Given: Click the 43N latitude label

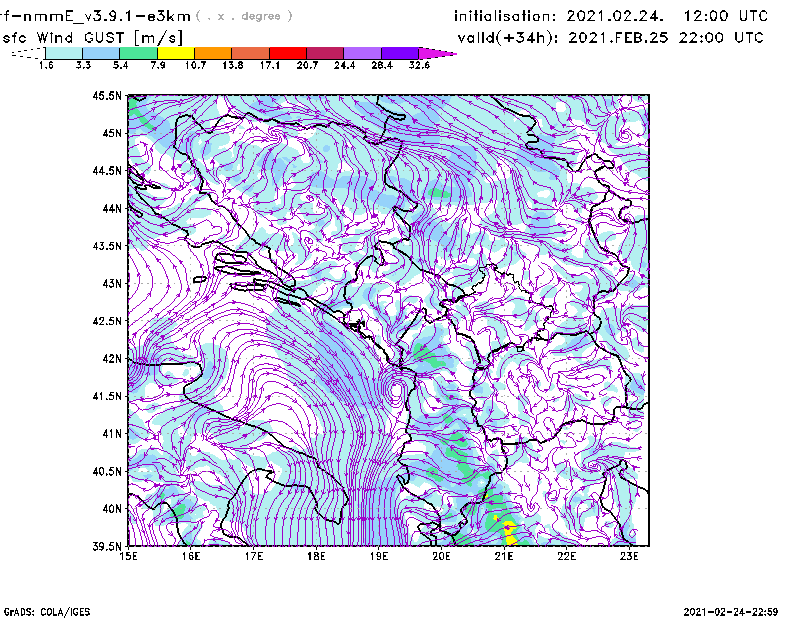Looking at the screenshot, I should [x=112, y=283].
